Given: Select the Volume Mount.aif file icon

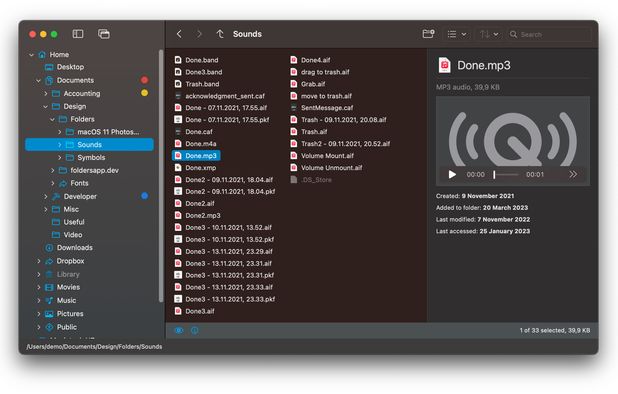Looking at the screenshot, I should (294, 156).
